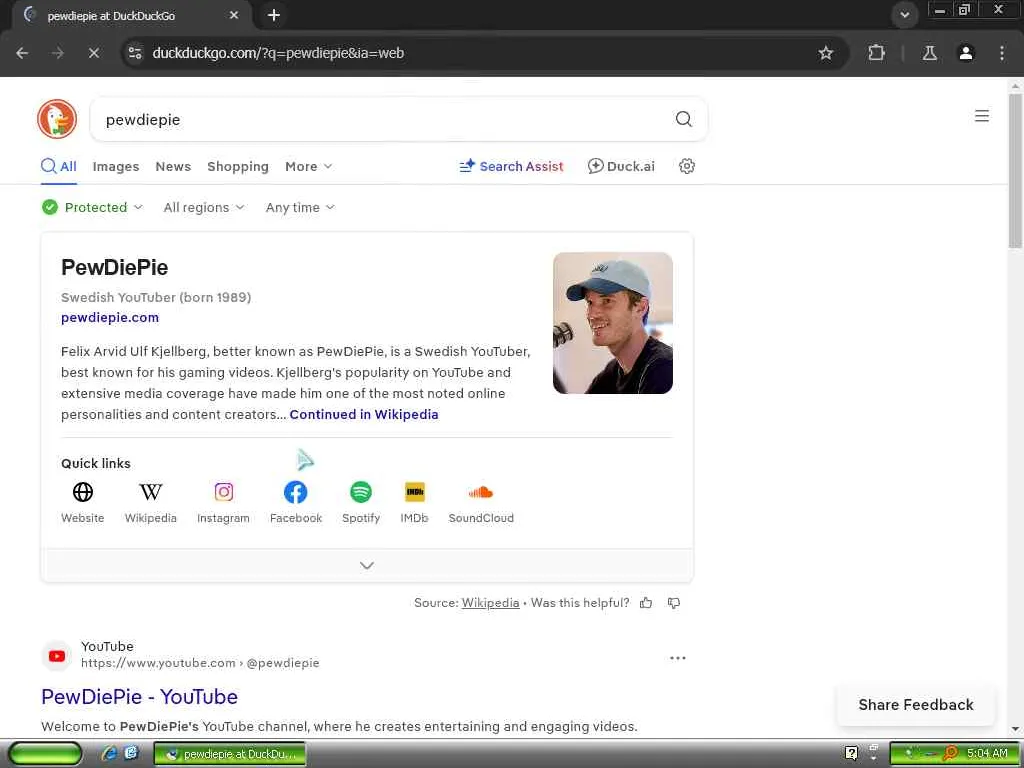Open the tab search dropdown arrow
This screenshot has height=768, width=1024.
coord(904,15)
